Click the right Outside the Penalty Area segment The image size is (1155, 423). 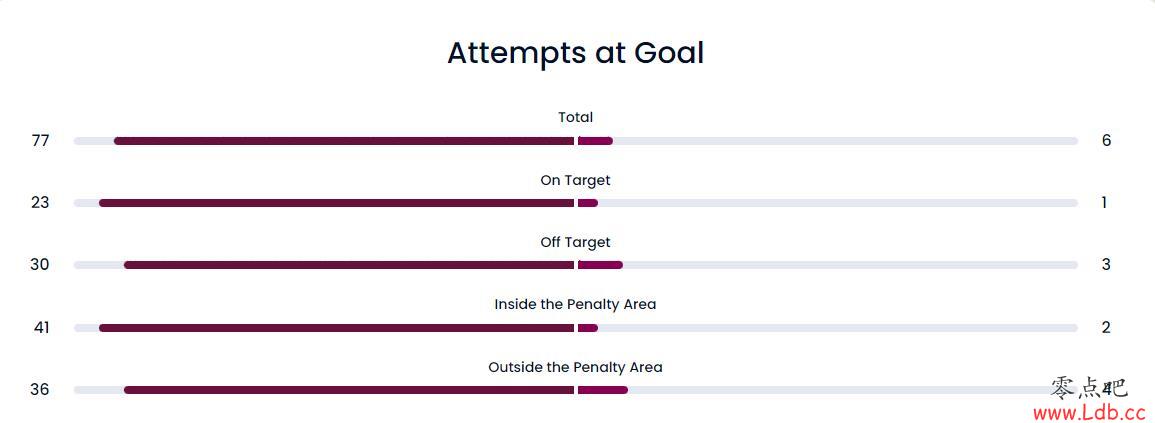coord(603,389)
